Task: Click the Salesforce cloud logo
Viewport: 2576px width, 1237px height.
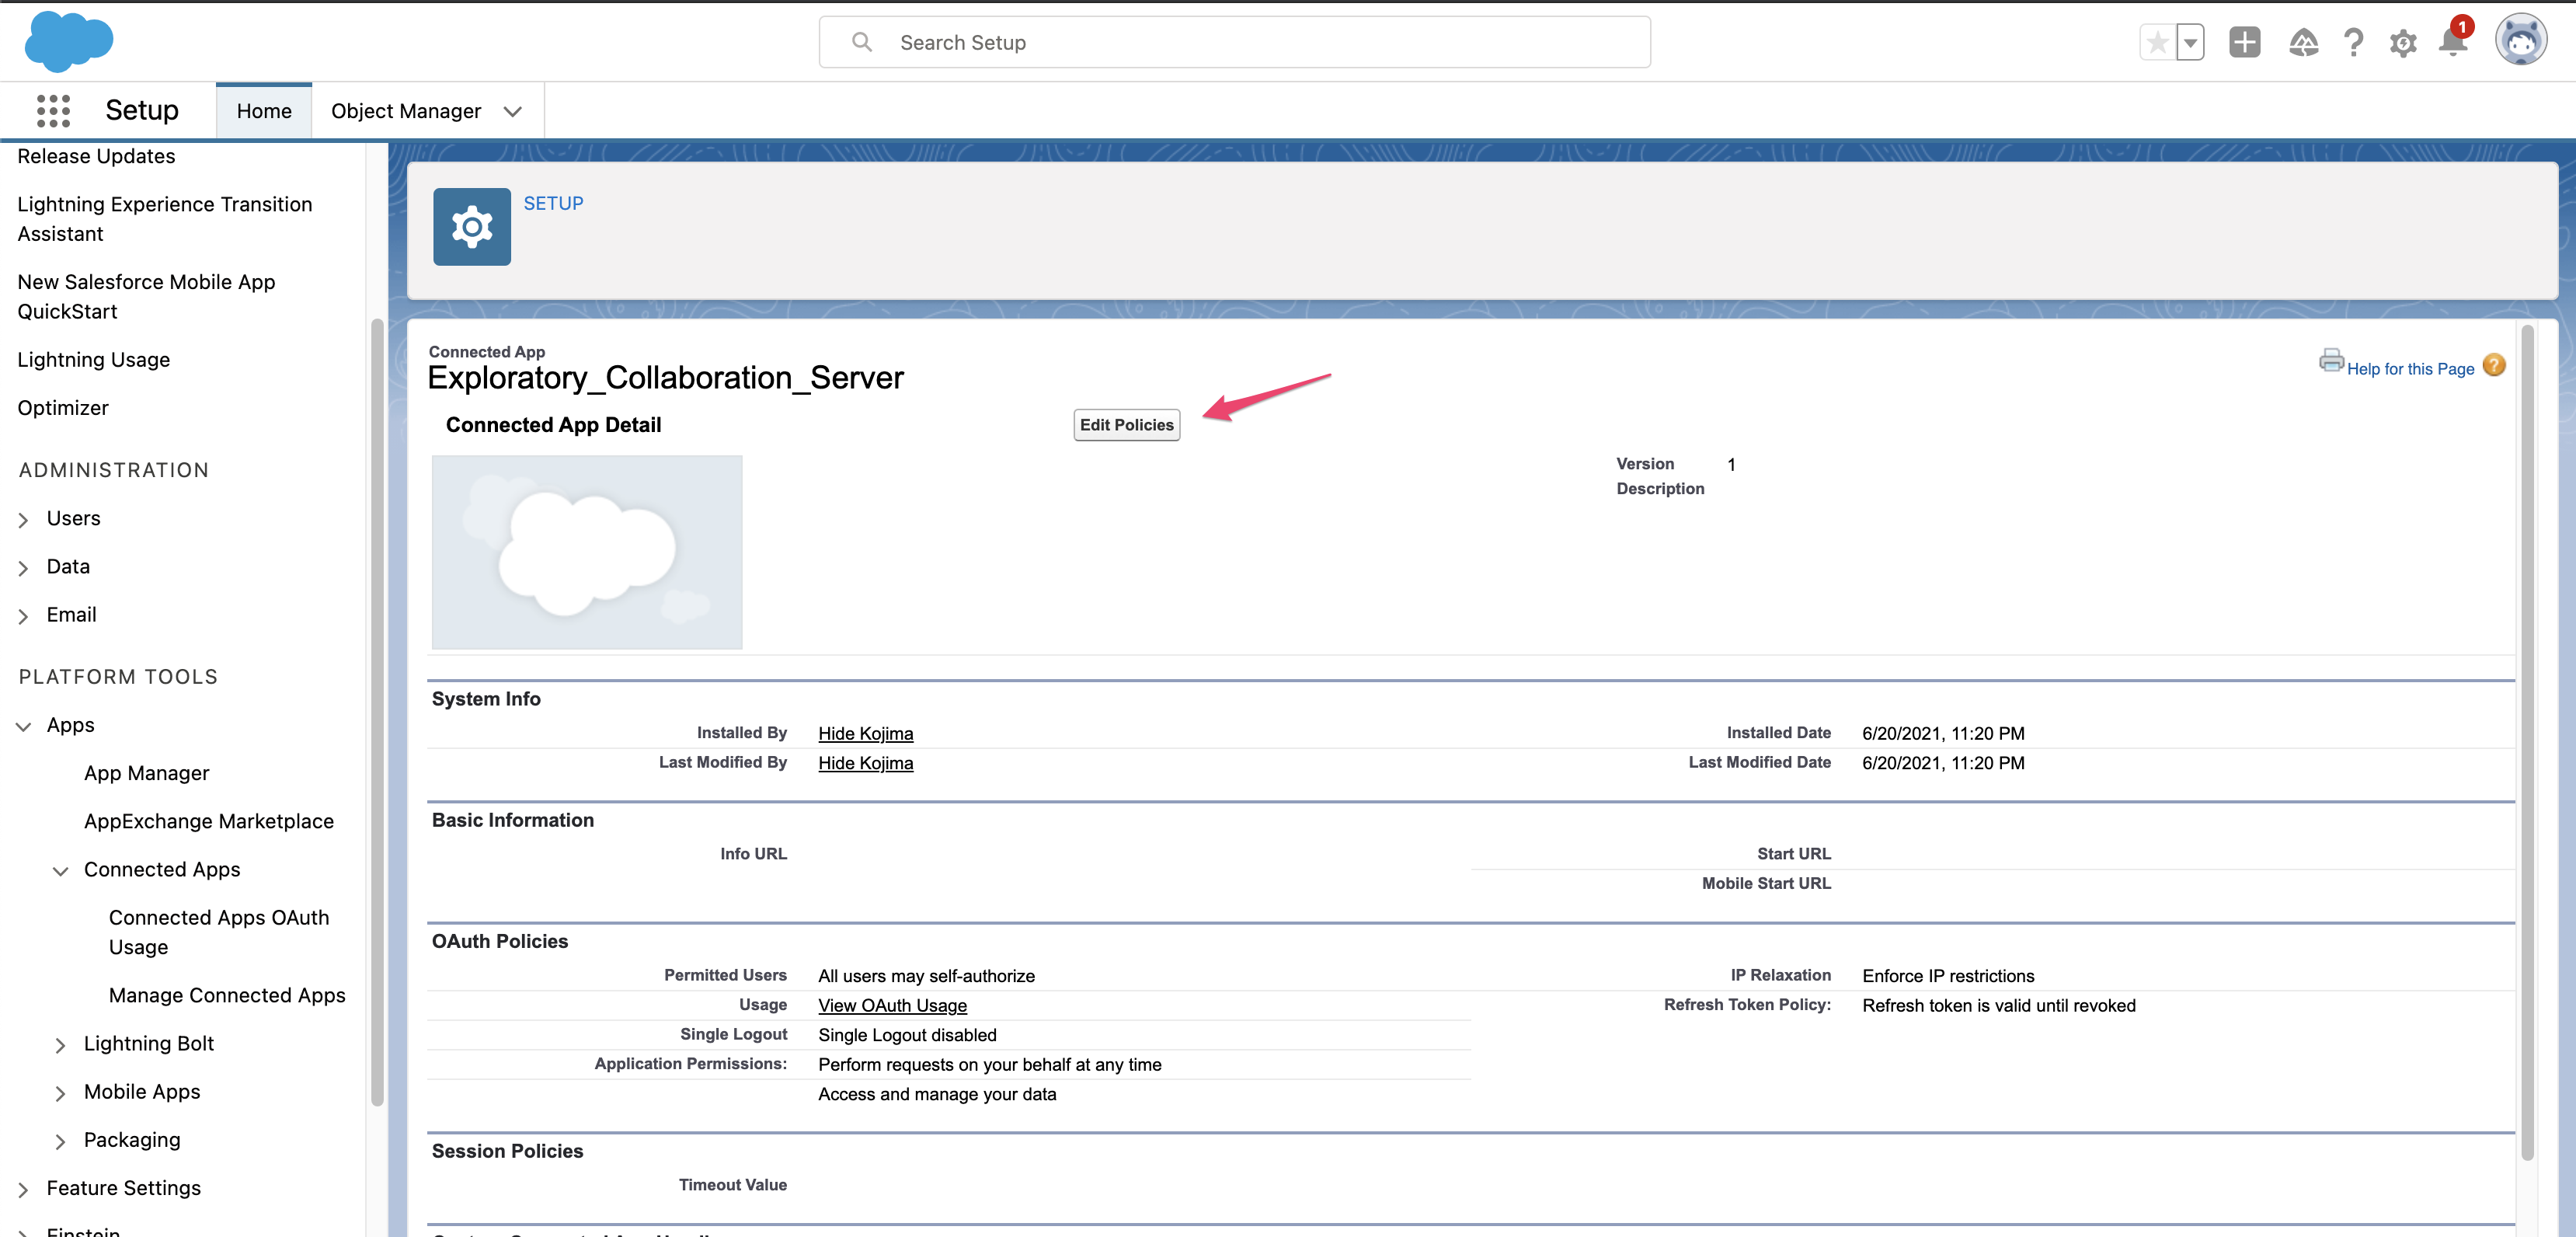Action: coord(68,42)
